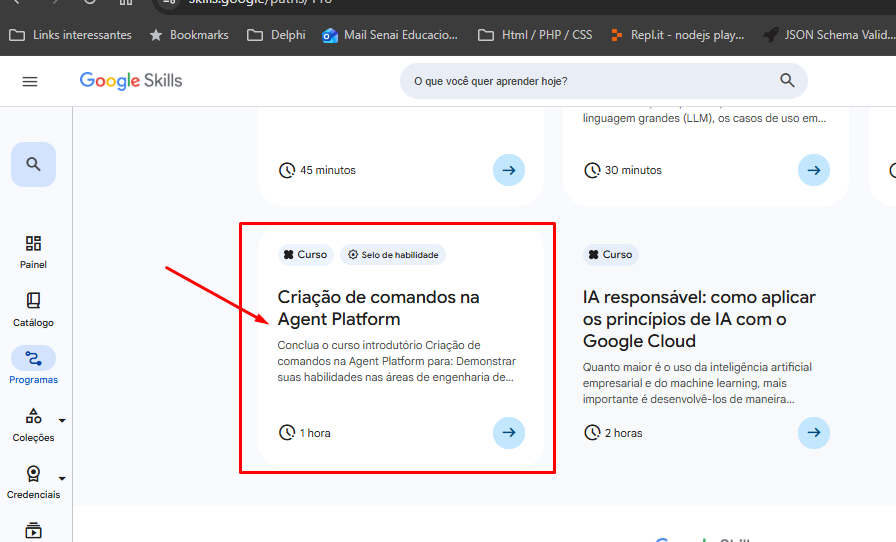The image size is (896, 542).
Task: Select Programas in the sidebar
Action: point(33,365)
